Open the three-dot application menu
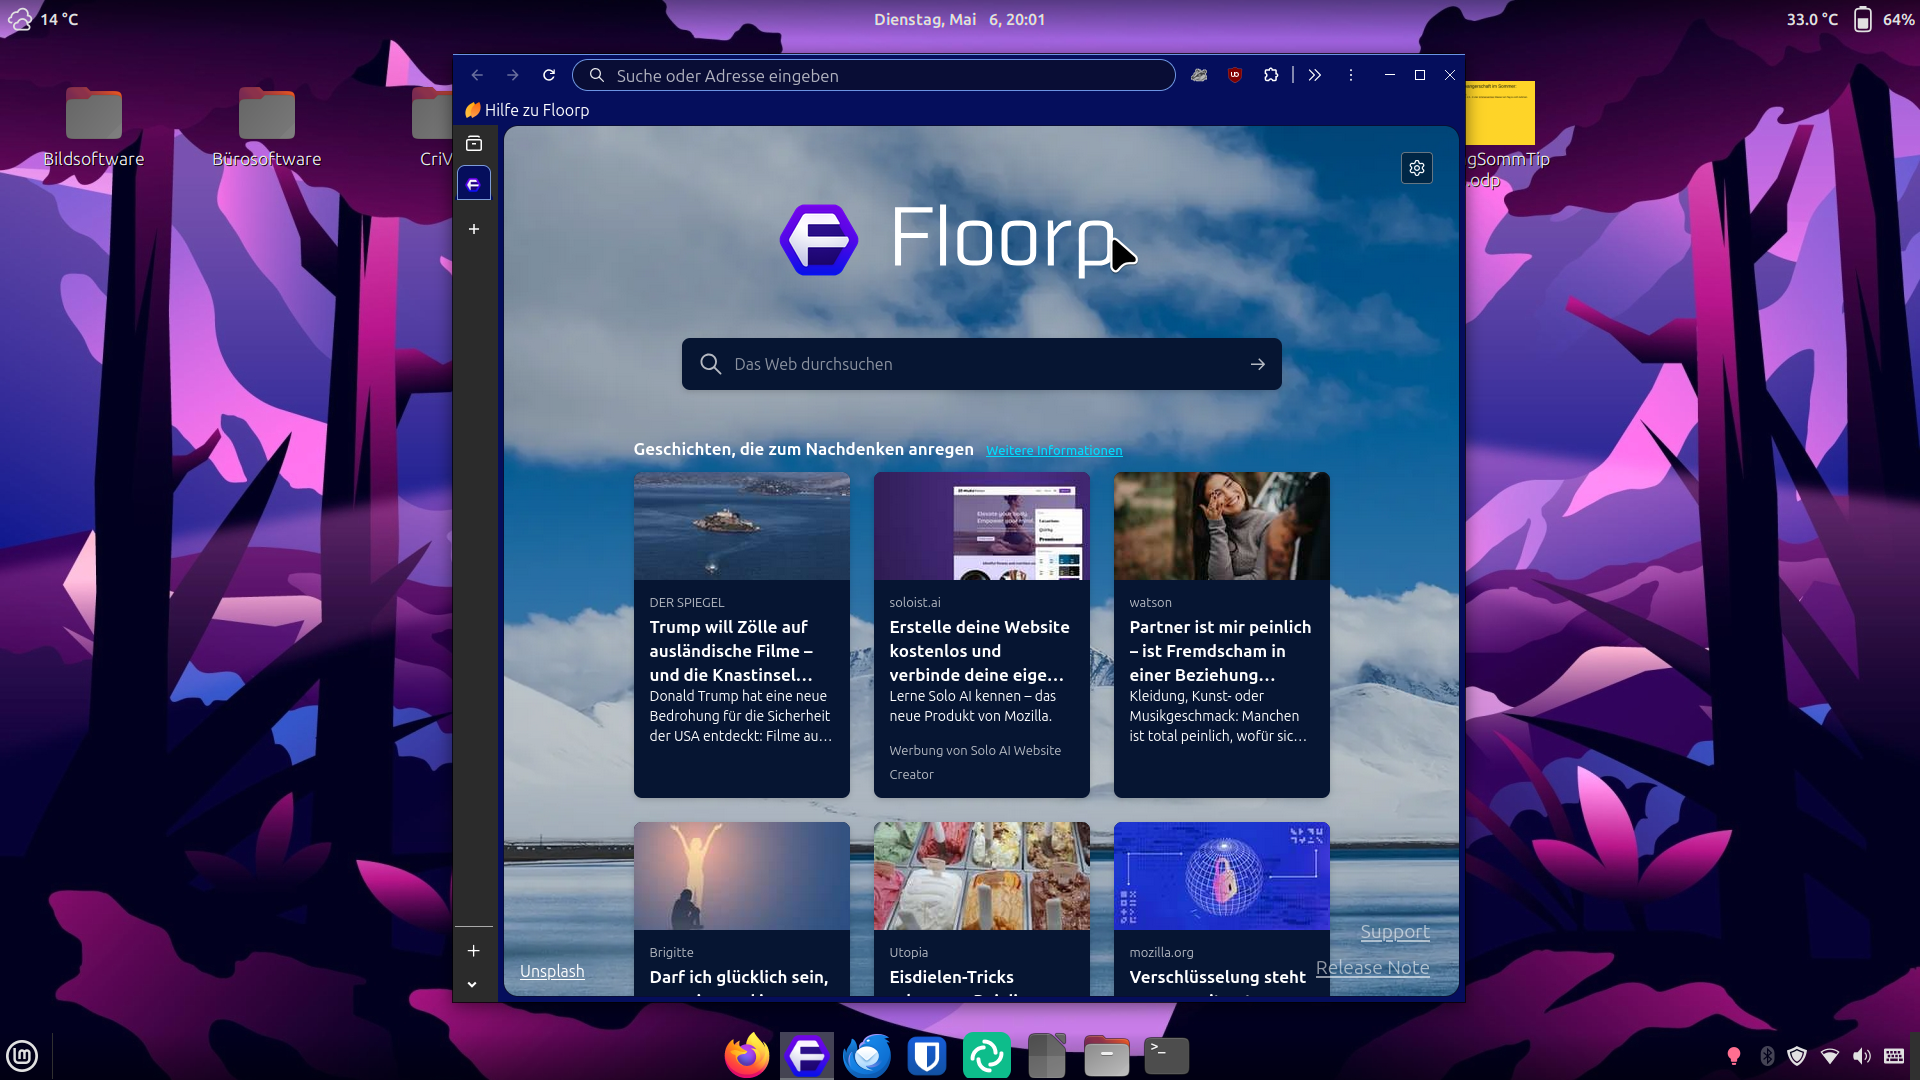Image resolution: width=1920 pixels, height=1080 pixels. pos(1351,75)
